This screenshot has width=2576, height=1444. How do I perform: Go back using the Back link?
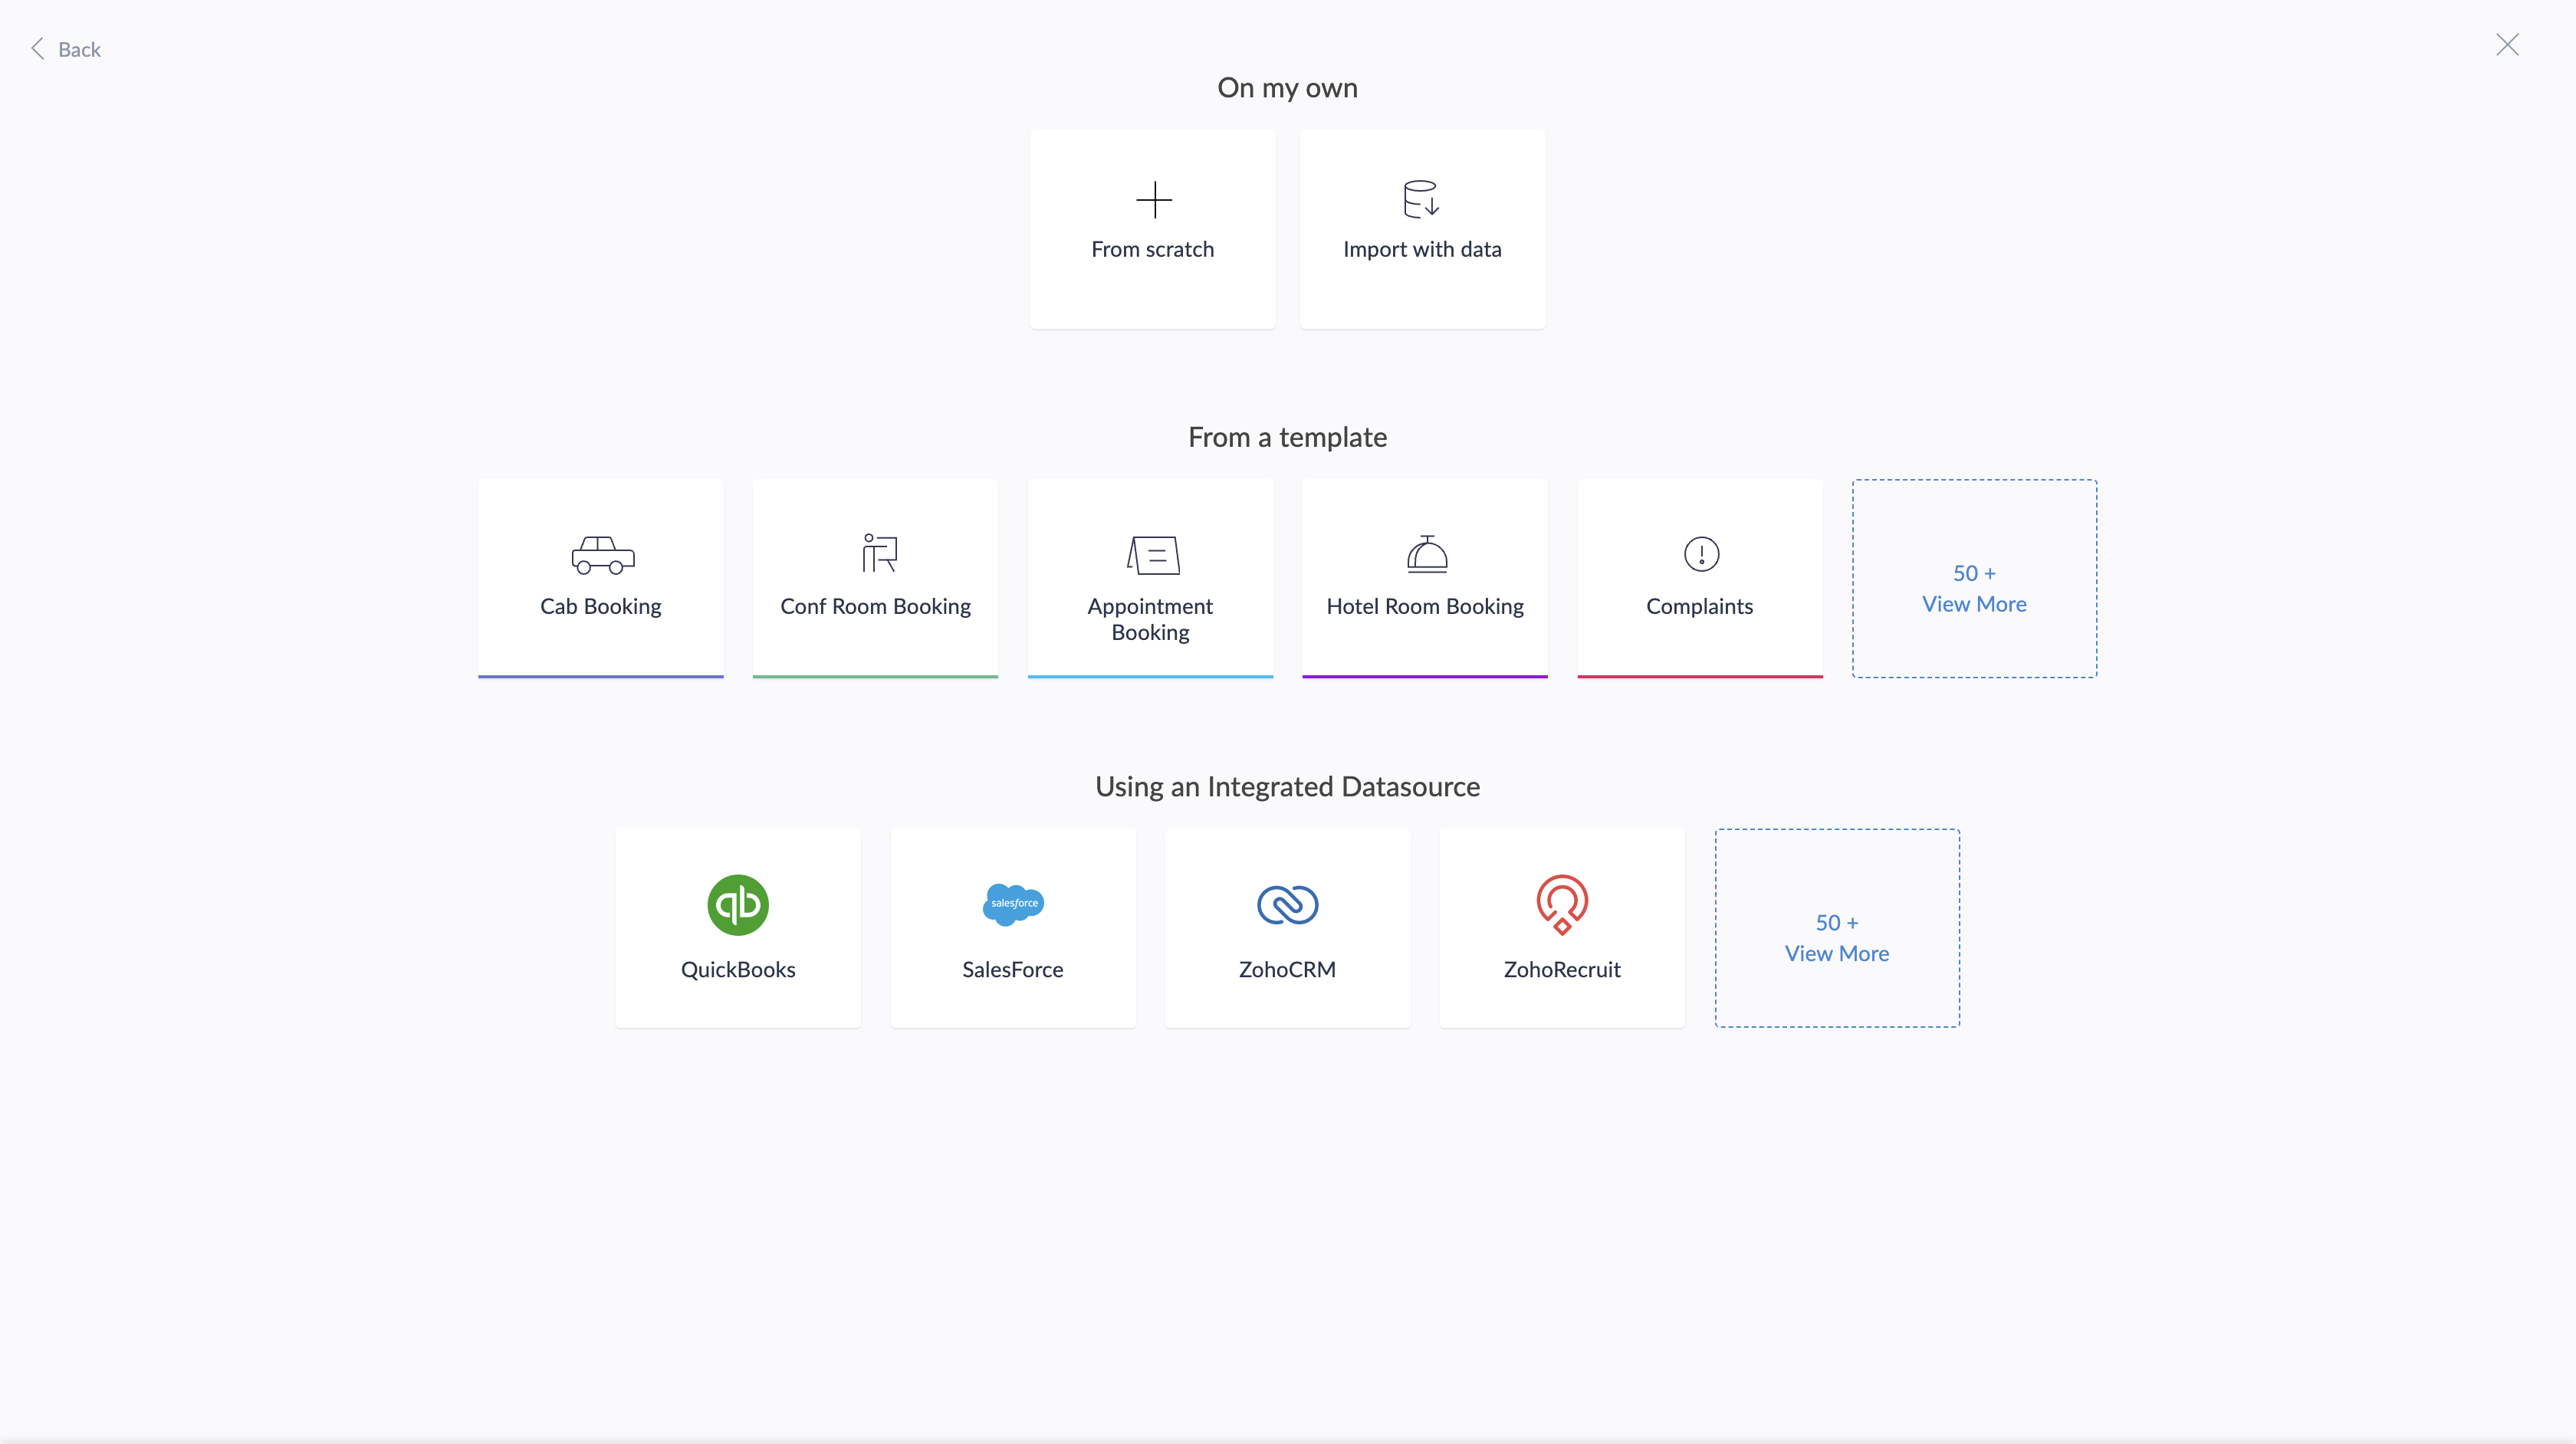79,49
